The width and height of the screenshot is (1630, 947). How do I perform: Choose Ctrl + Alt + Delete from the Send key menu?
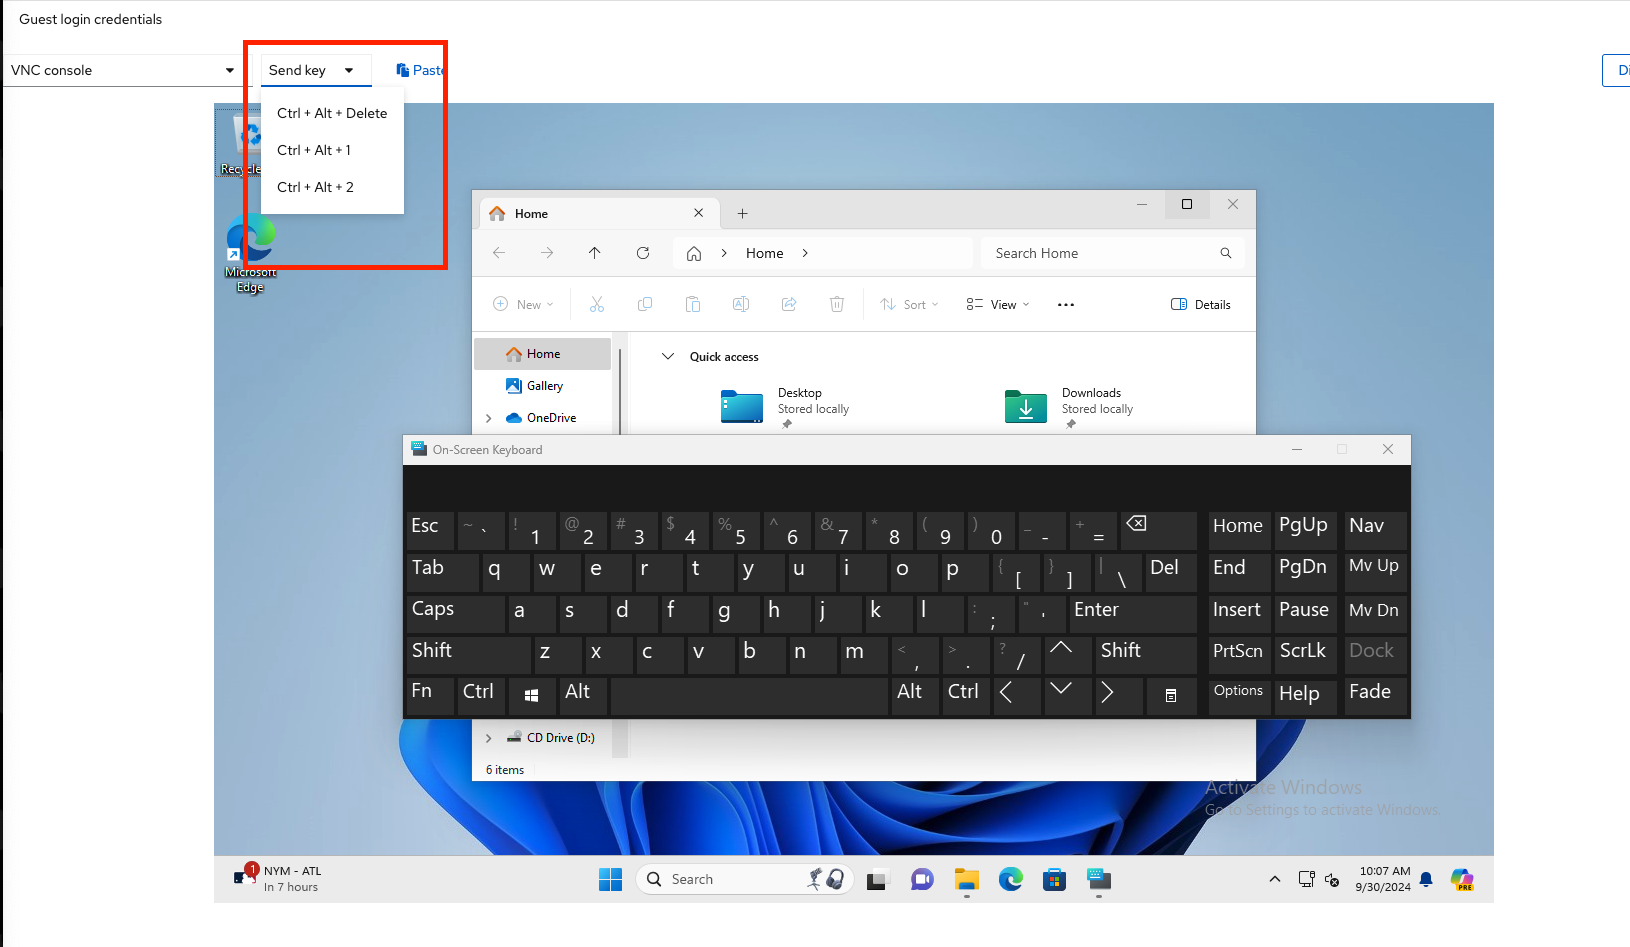332,113
